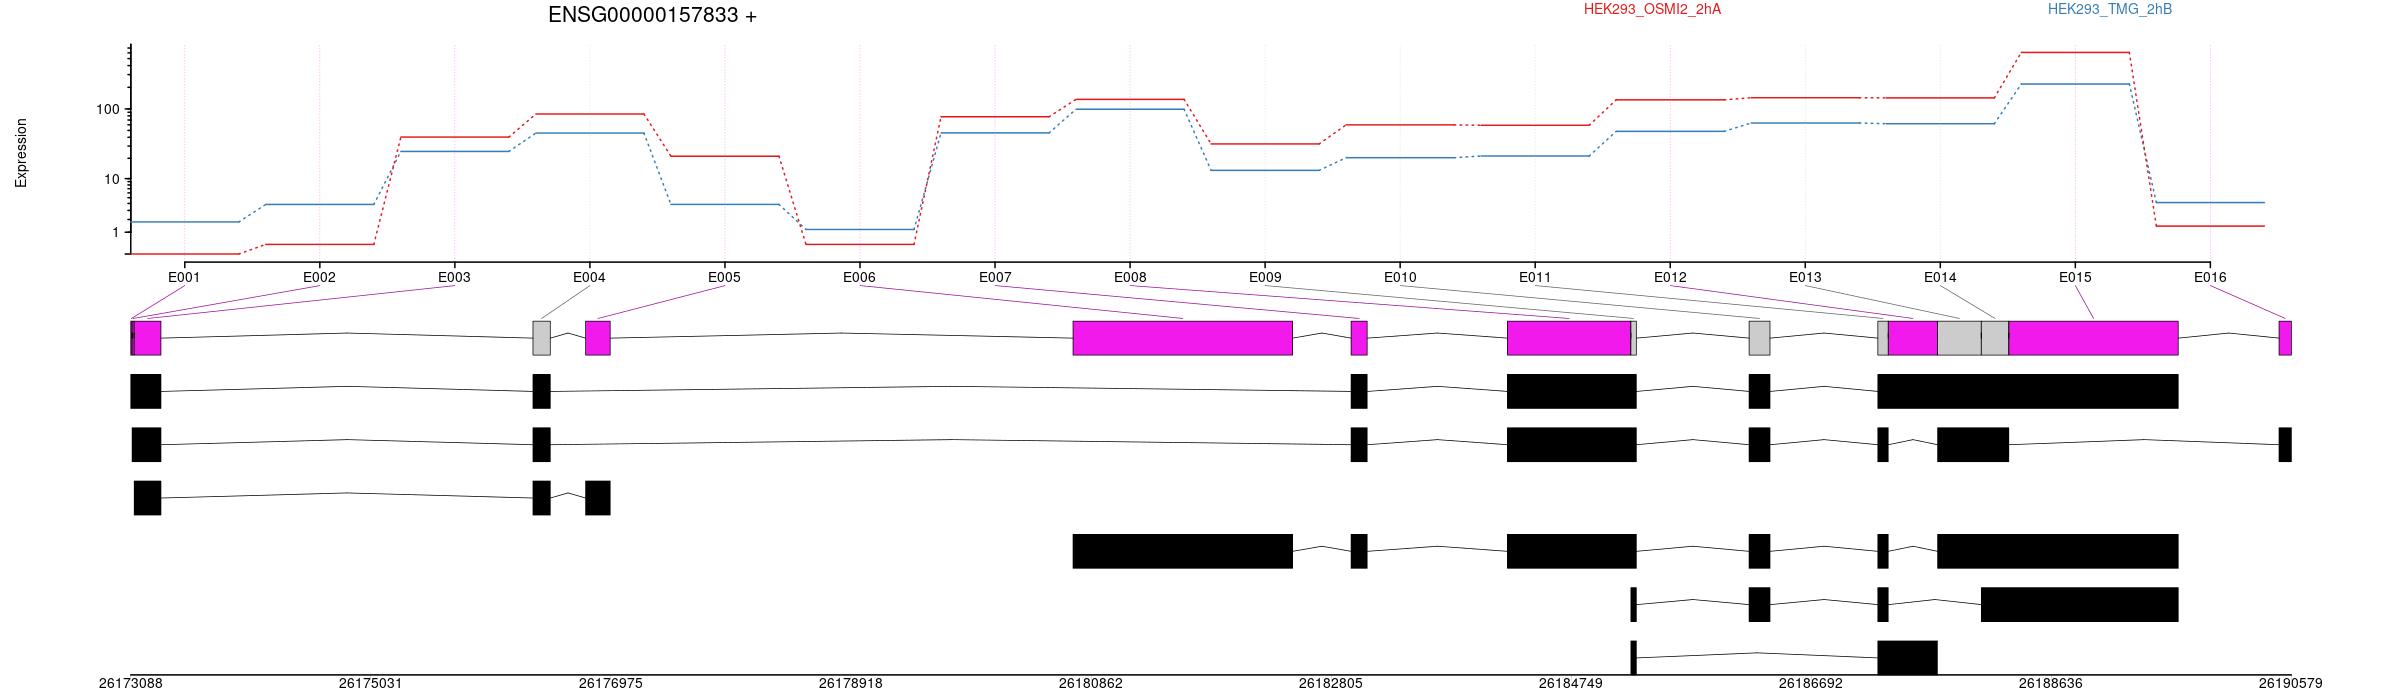Click the exon label E015
This screenshot has width=2400, height=700.
[2075, 277]
